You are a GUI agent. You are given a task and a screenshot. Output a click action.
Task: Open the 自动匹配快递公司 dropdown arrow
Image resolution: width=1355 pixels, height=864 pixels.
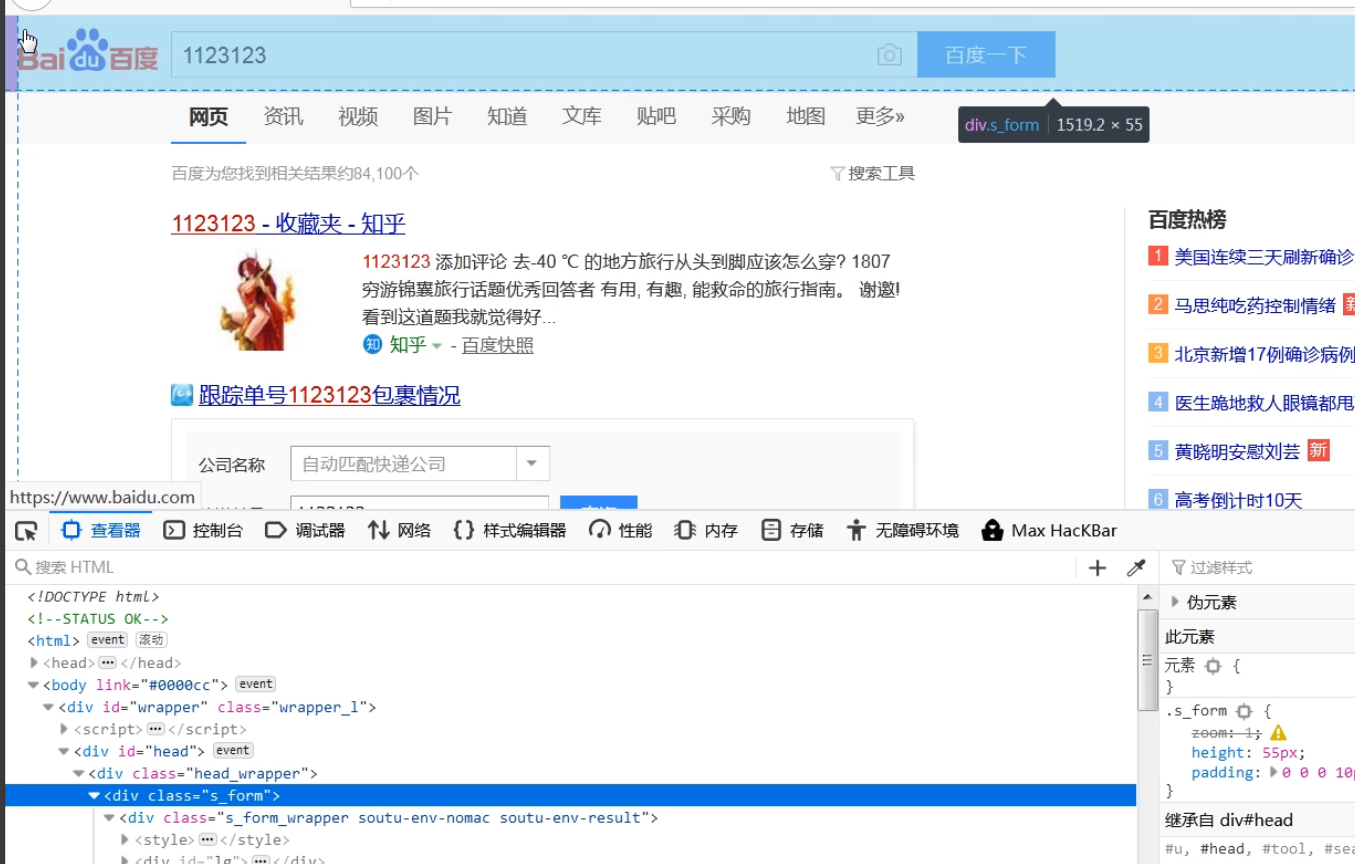532,464
